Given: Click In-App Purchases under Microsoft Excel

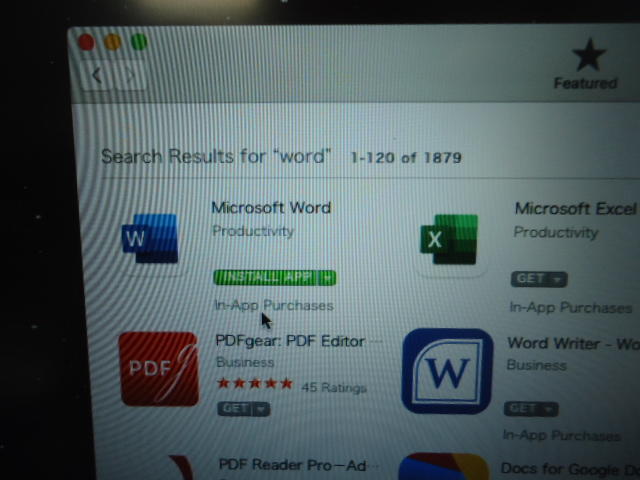Looking at the screenshot, I should [571, 307].
